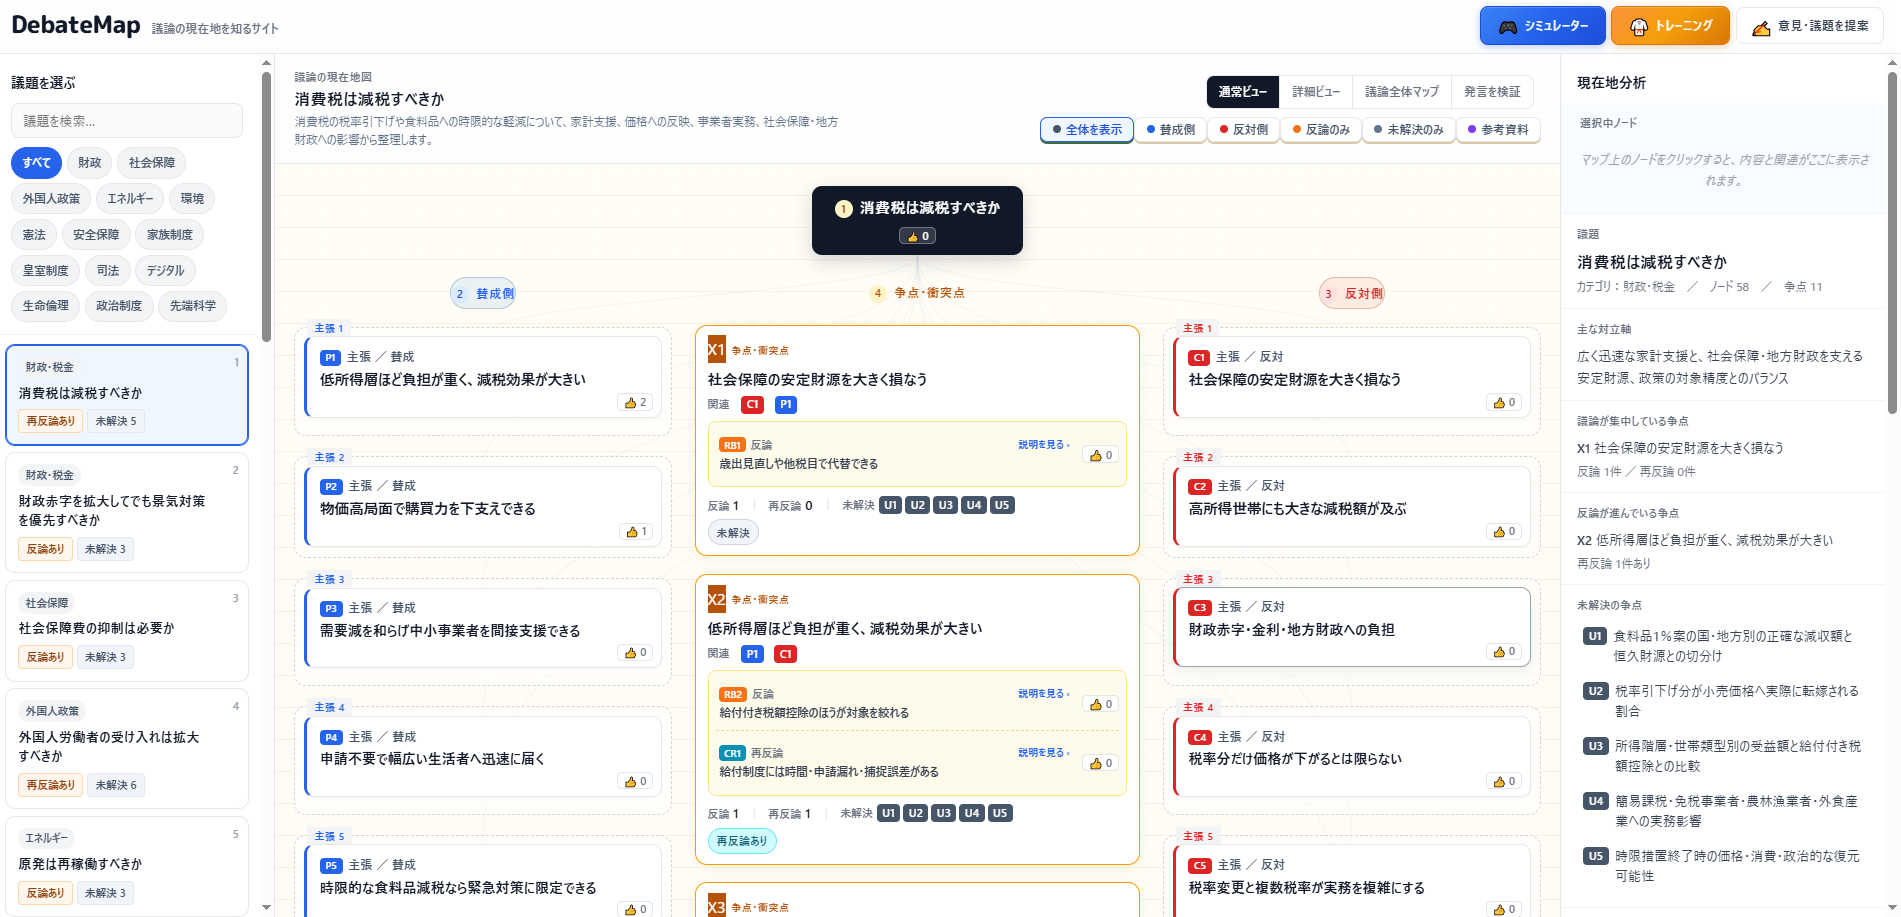Screen dimensions: 1901x917
Task: Switch to 通常ビュー tab
Action: coord(1243,92)
